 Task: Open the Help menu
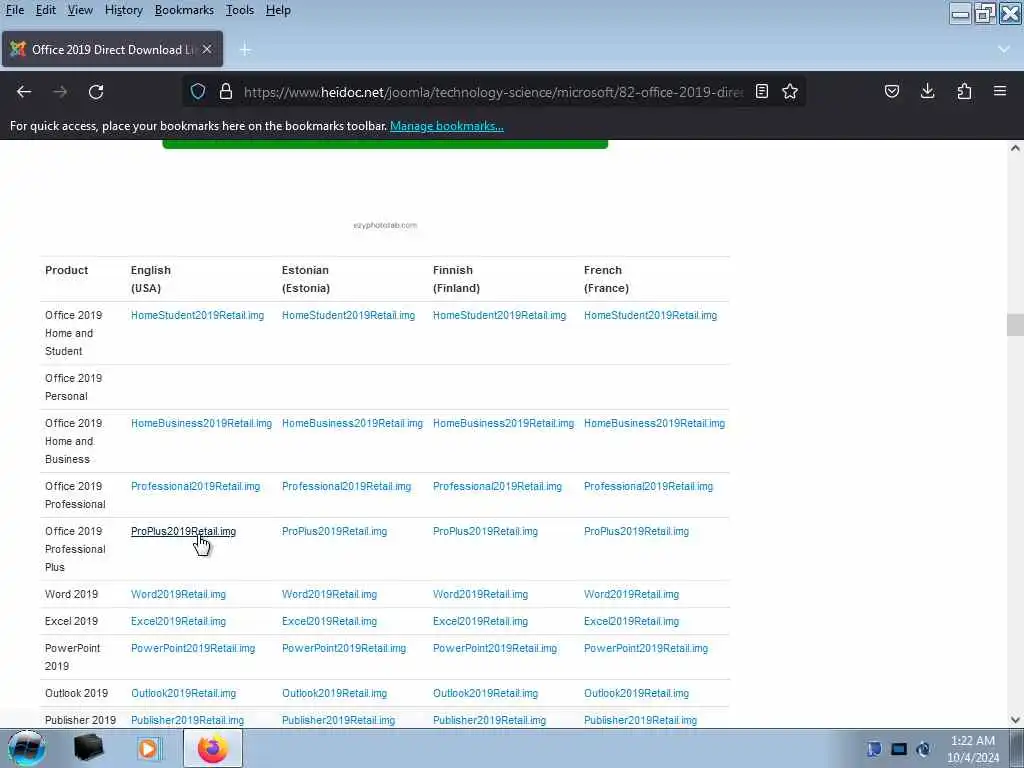pos(278,10)
